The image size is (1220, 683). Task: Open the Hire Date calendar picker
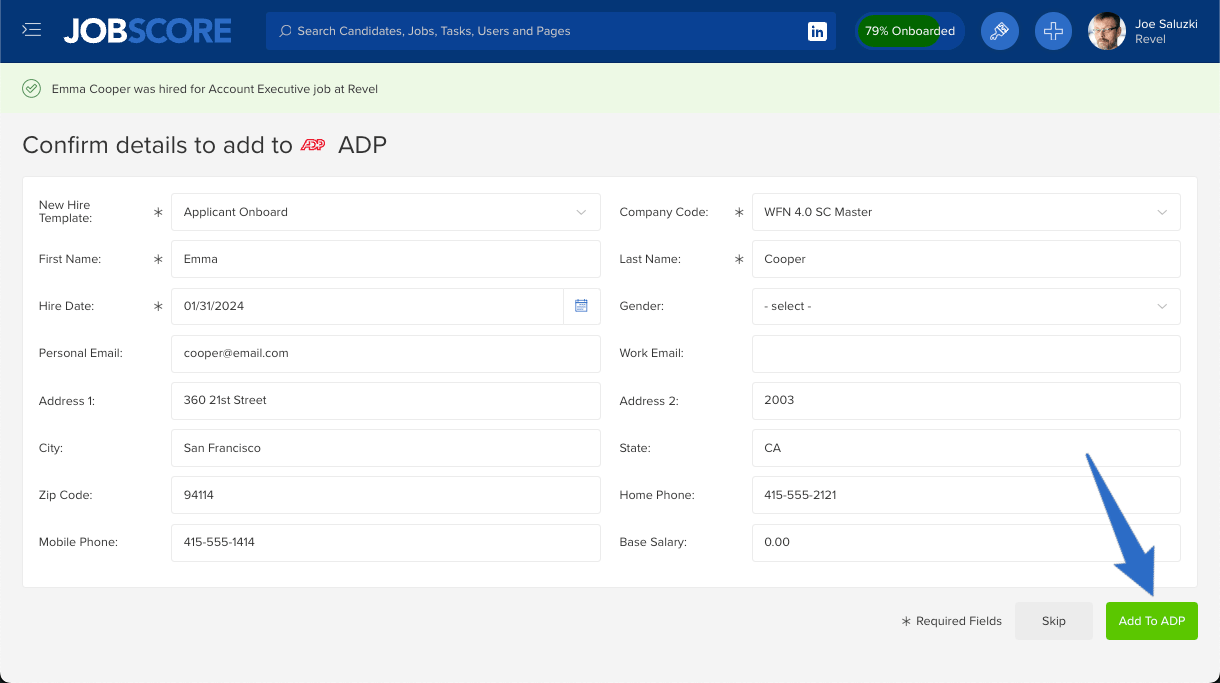tap(582, 306)
